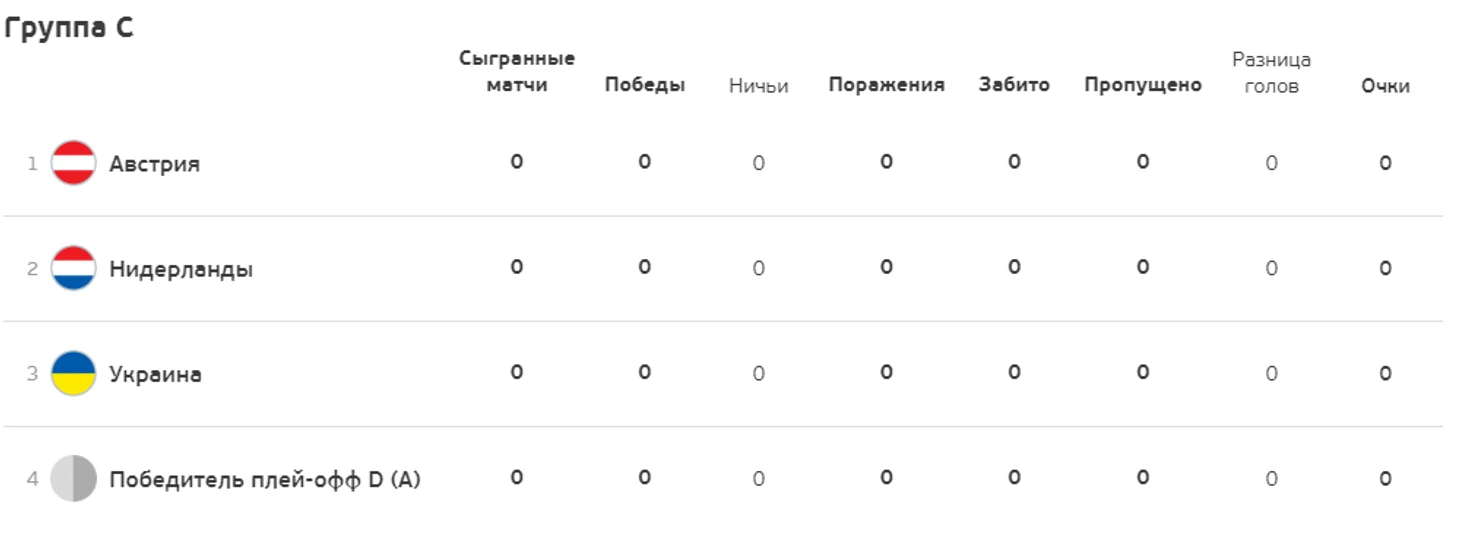The image size is (1460, 536).
Task: Click the Netherlands flag icon
Action: tap(73, 268)
